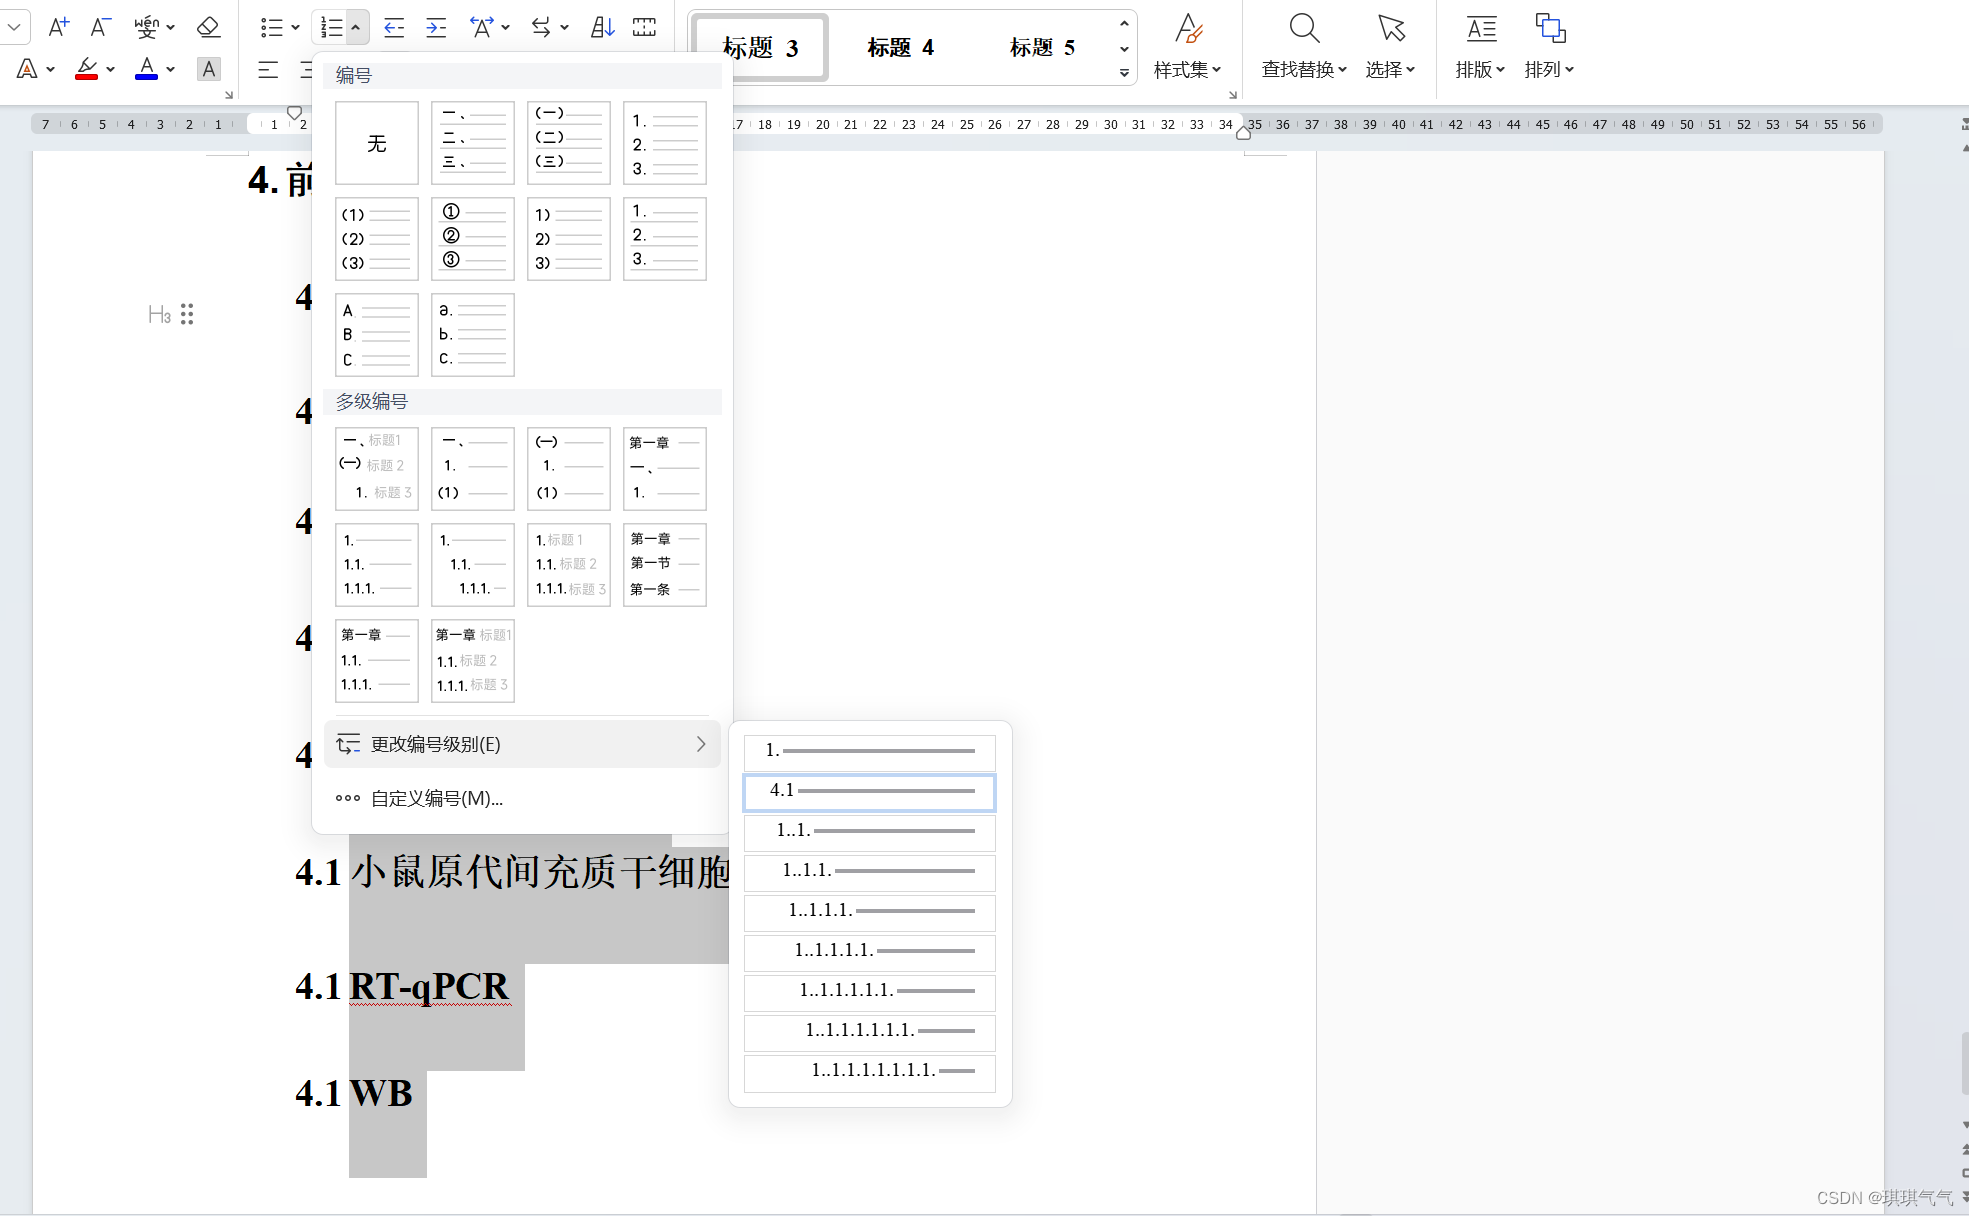Apply the 标题 4 heading style
The image size is (1969, 1216).
tap(900, 47)
